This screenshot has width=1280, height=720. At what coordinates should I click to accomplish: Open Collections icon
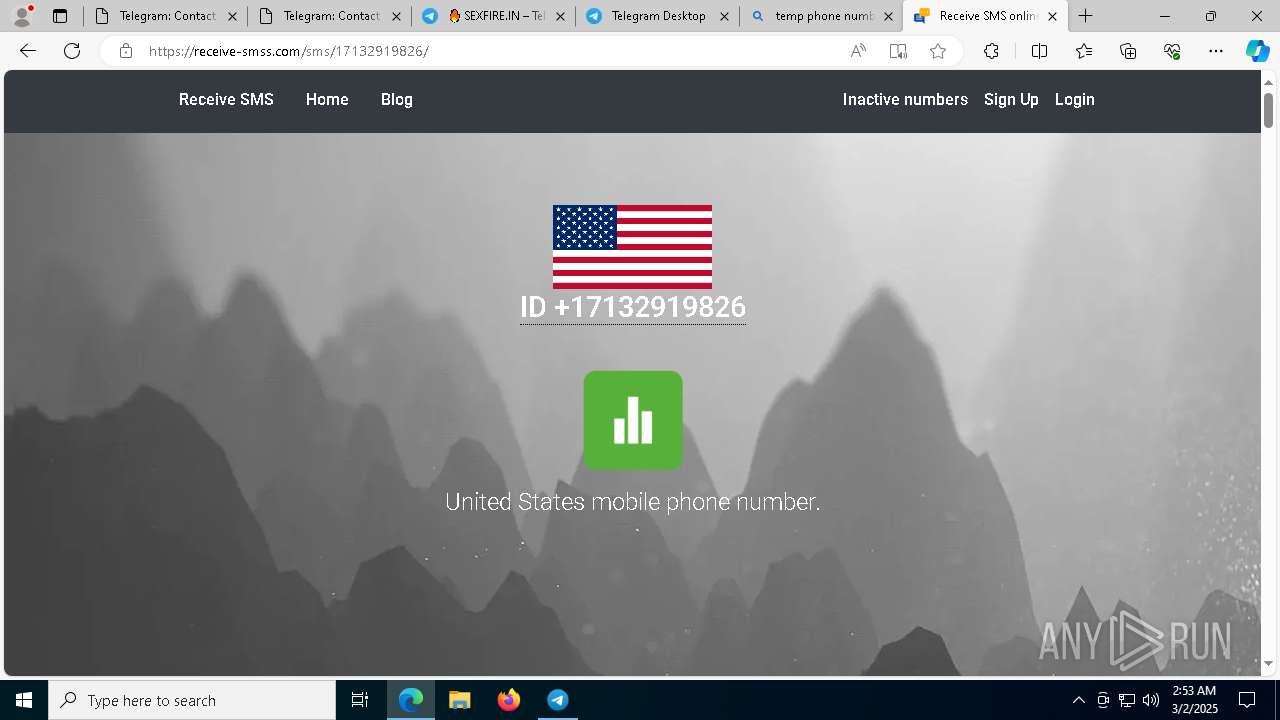click(1128, 51)
